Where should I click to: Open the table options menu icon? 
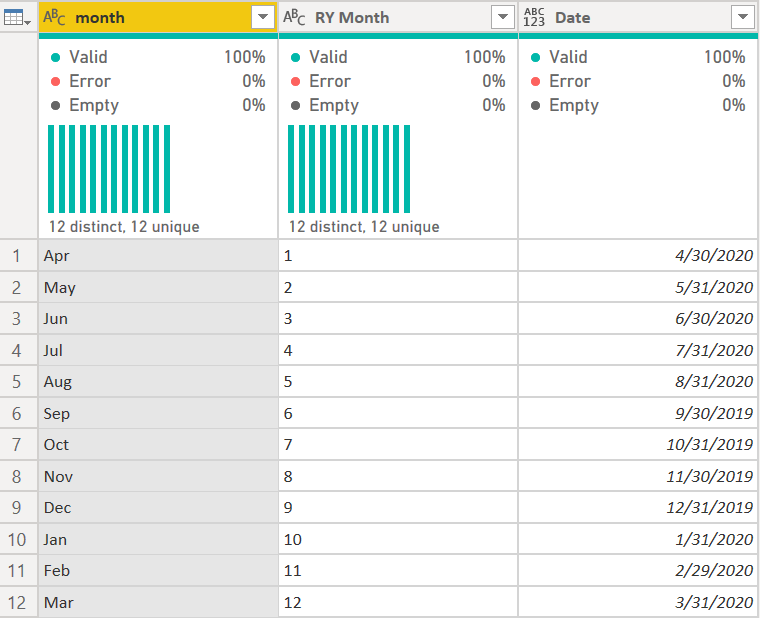point(17,18)
